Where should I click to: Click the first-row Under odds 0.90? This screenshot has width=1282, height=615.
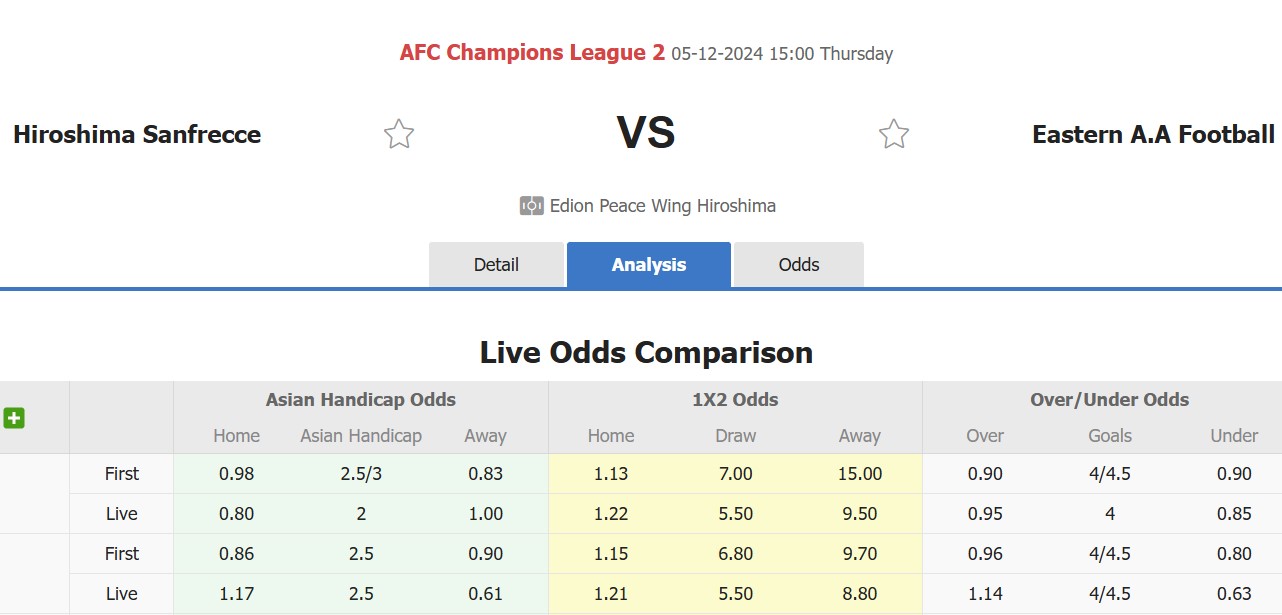pos(1235,474)
